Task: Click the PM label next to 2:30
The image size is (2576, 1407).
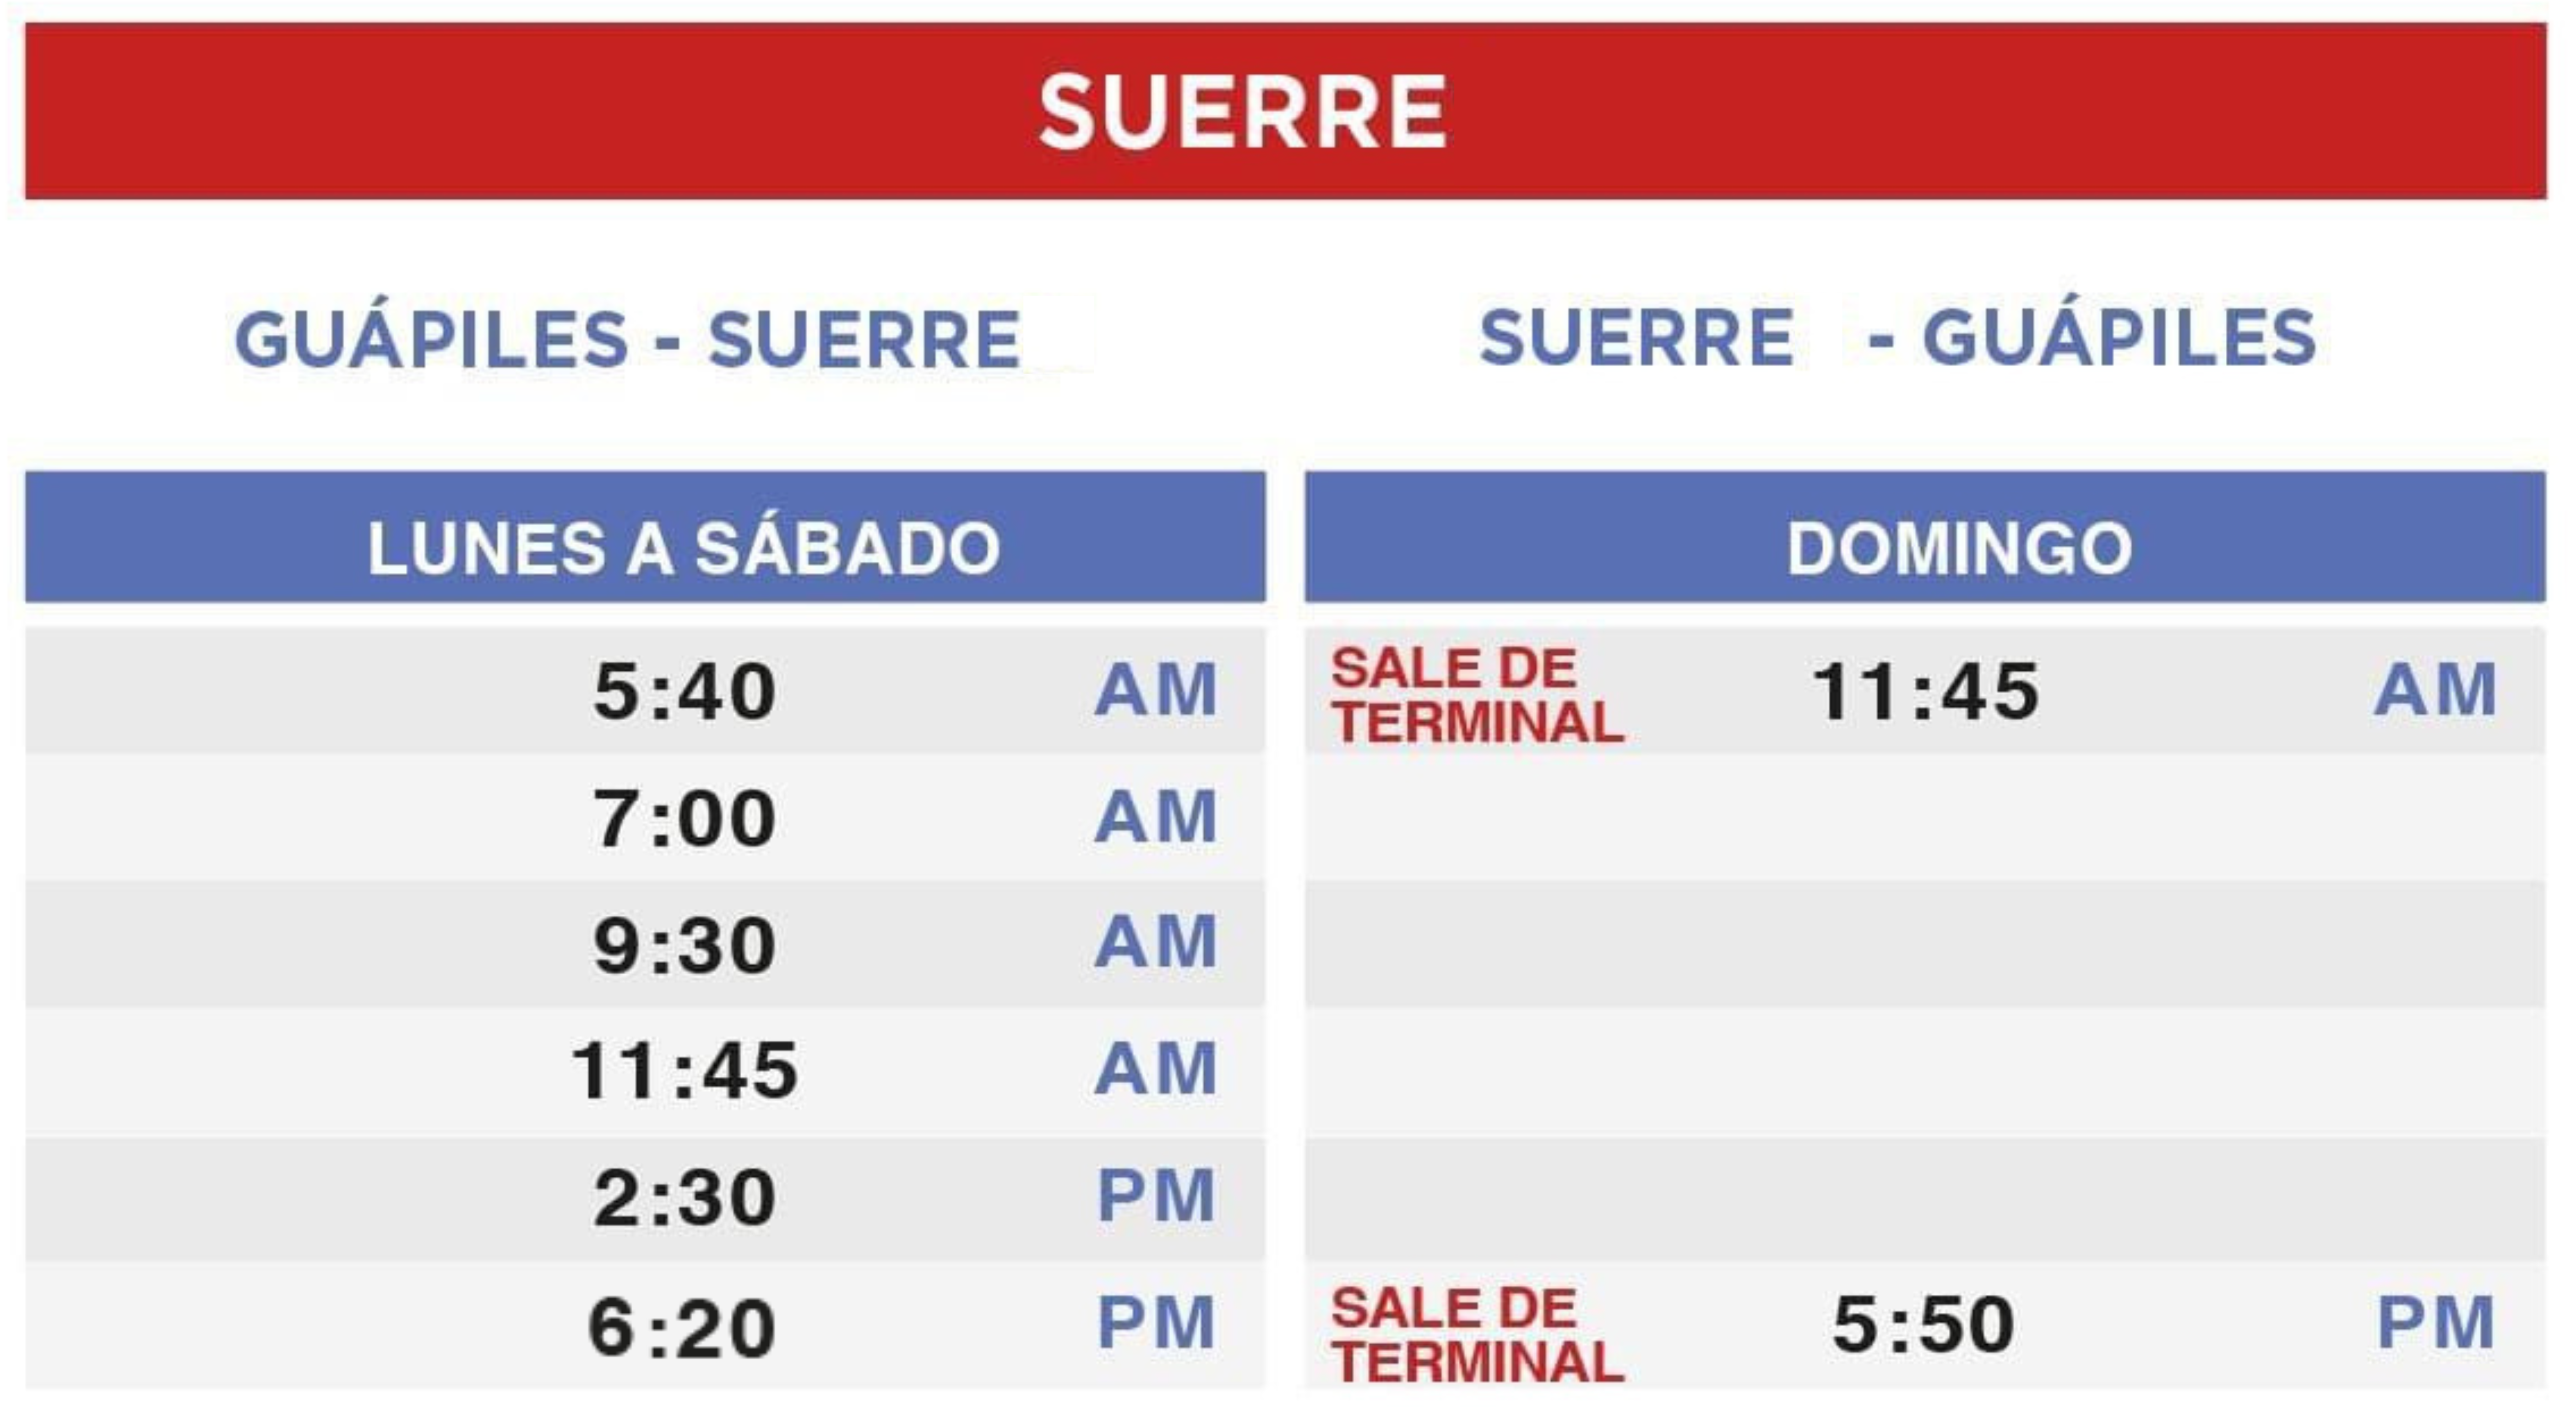Action: (x=1156, y=1195)
